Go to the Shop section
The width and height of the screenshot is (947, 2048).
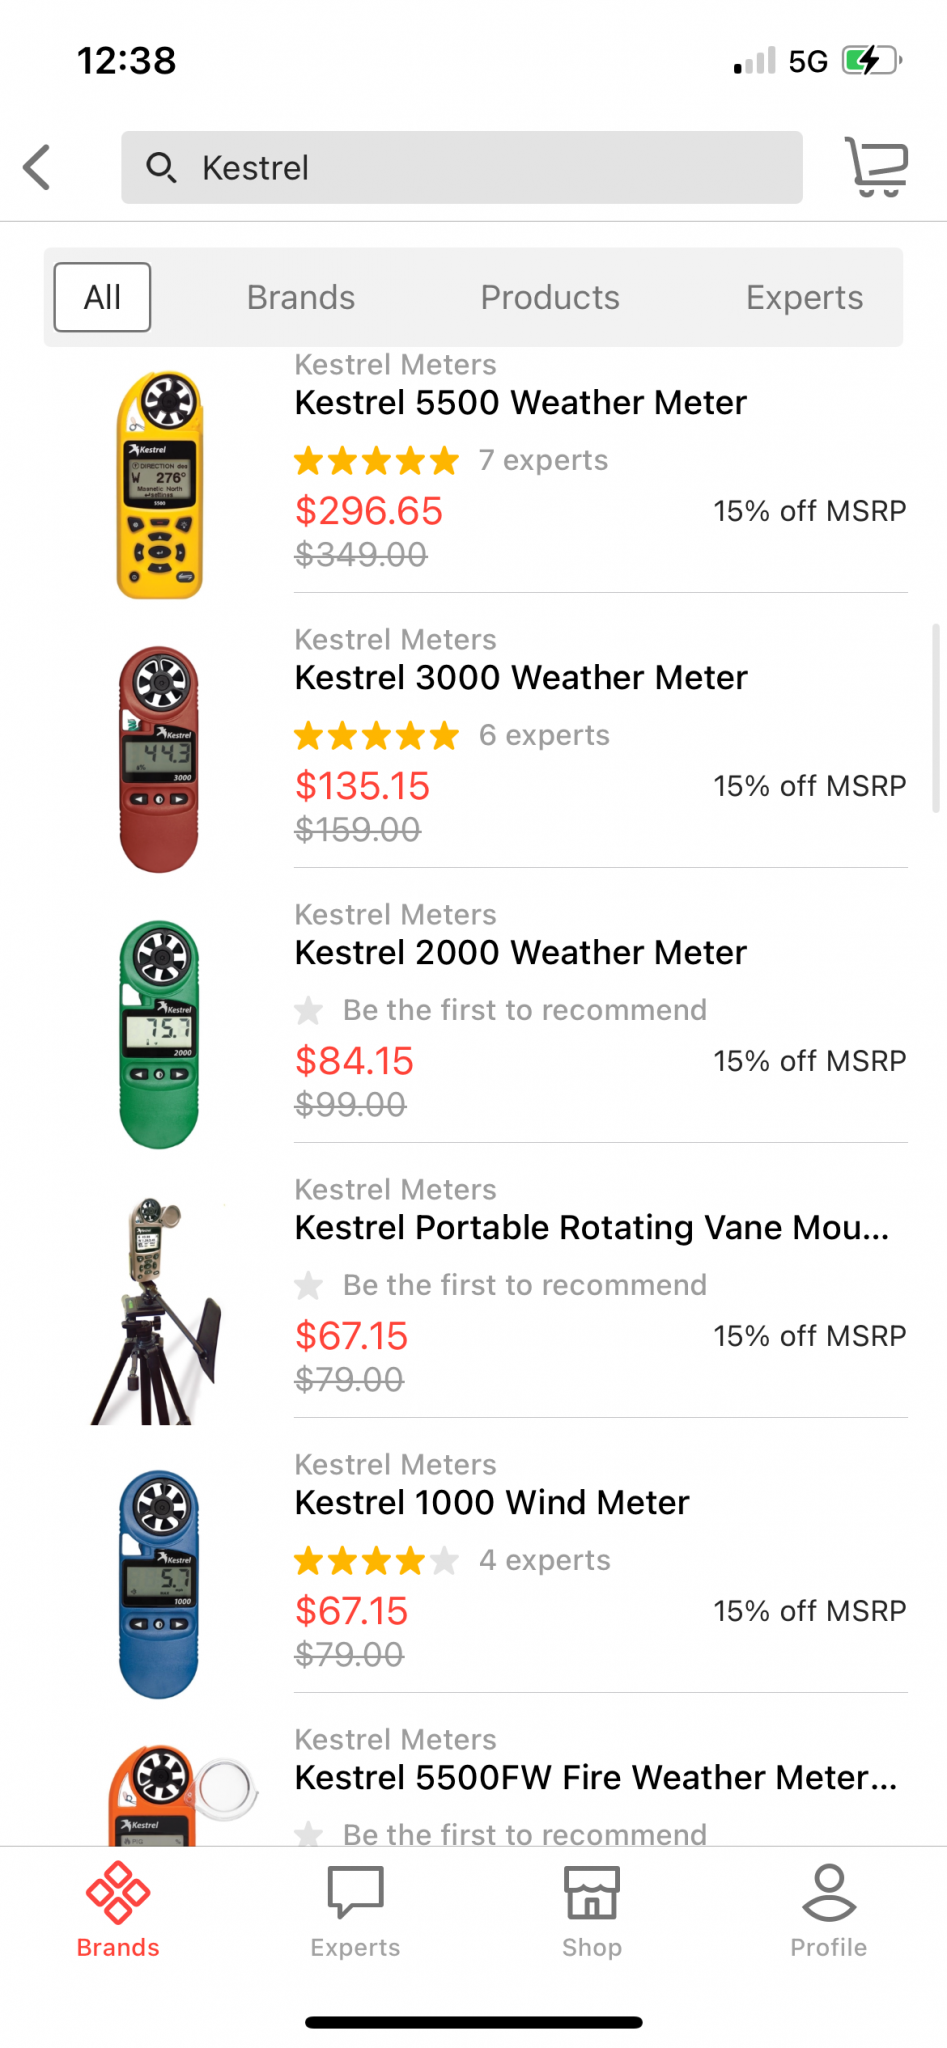tap(592, 1910)
